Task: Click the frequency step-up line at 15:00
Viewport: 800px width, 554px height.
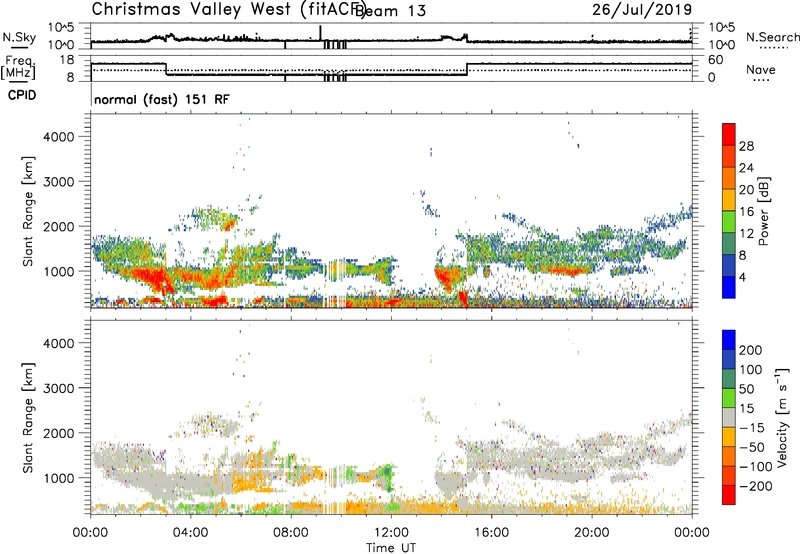Action: pyautogui.click(x=467, y=70)
